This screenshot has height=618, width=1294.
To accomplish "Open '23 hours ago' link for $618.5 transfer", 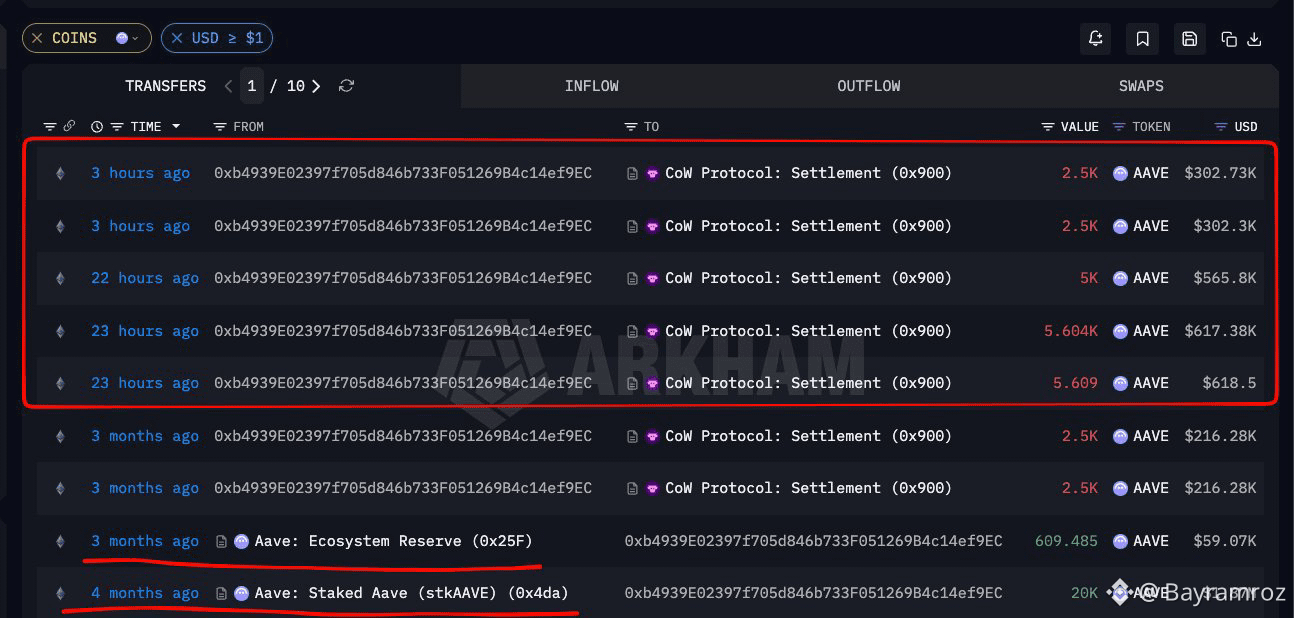I will click(145, 383).
